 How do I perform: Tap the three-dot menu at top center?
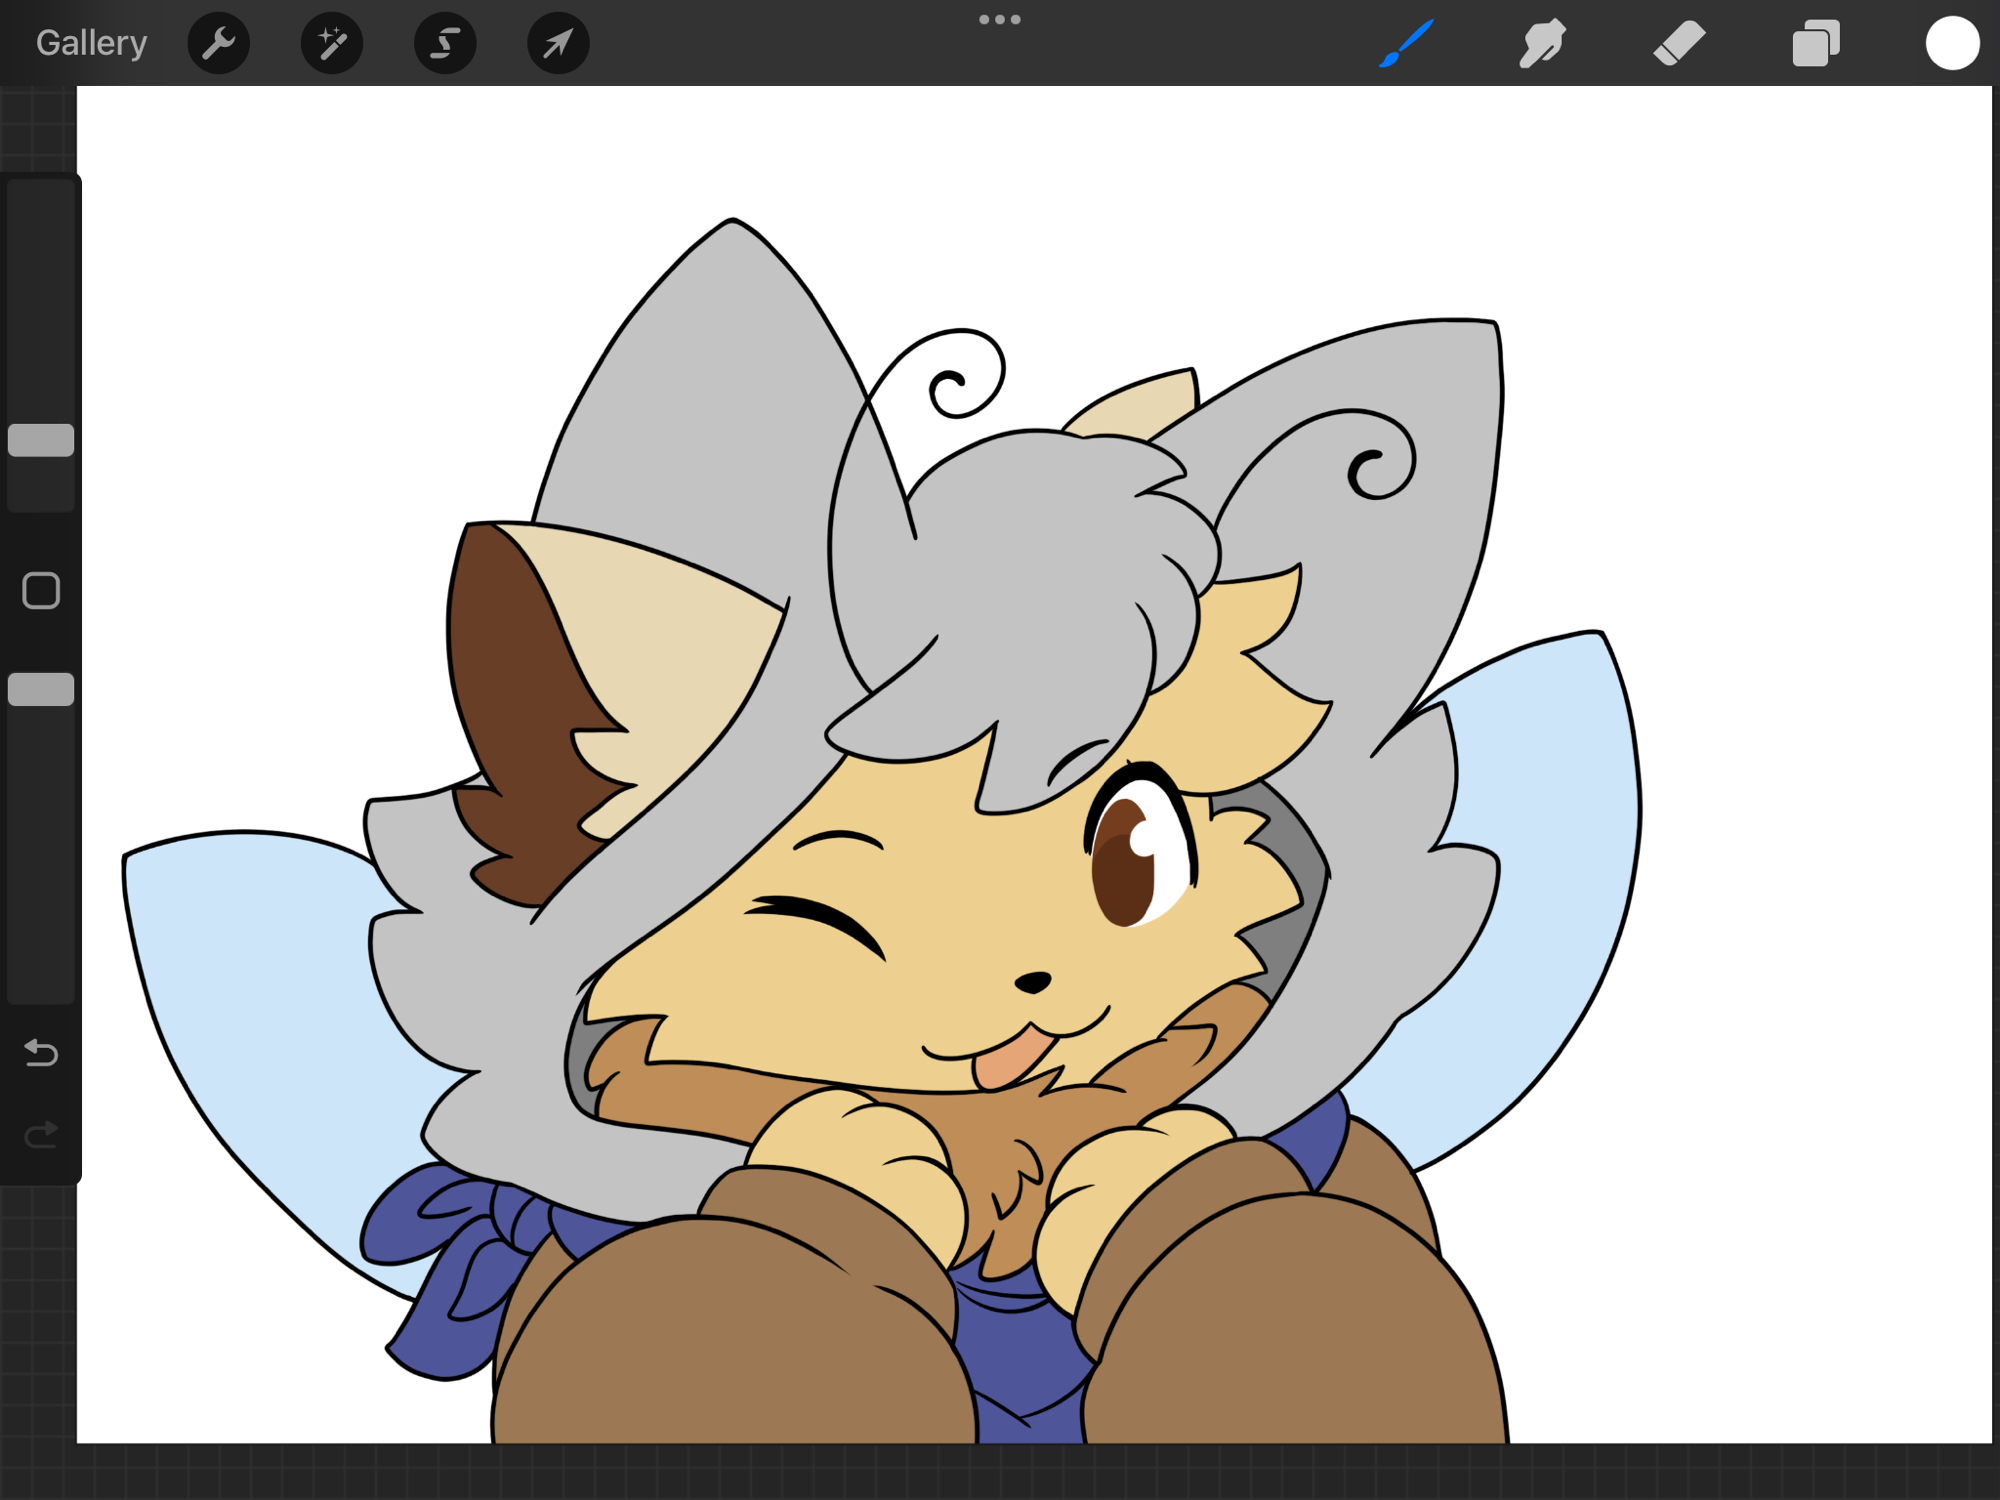click(x=999, y=20)
